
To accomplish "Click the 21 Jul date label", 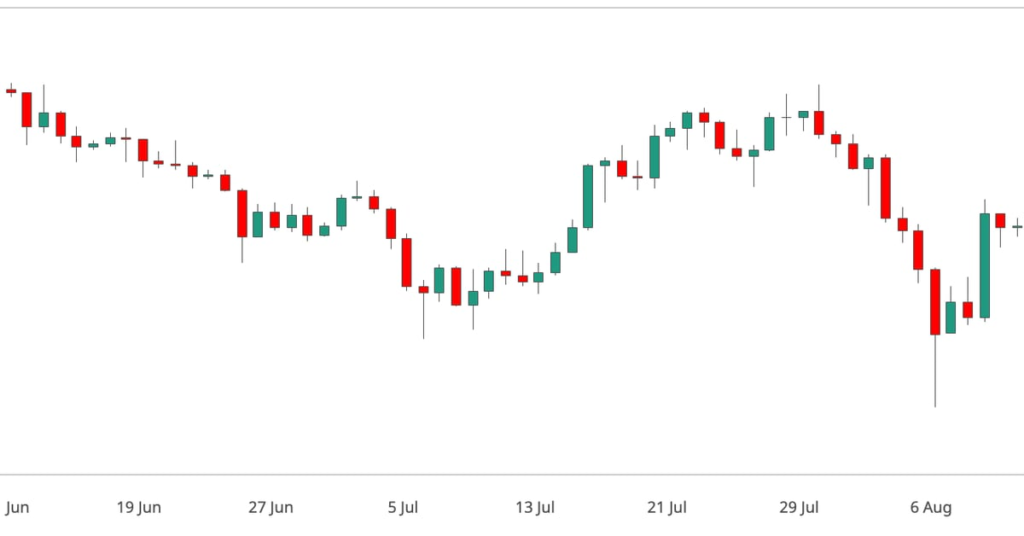I will point(667,507).
